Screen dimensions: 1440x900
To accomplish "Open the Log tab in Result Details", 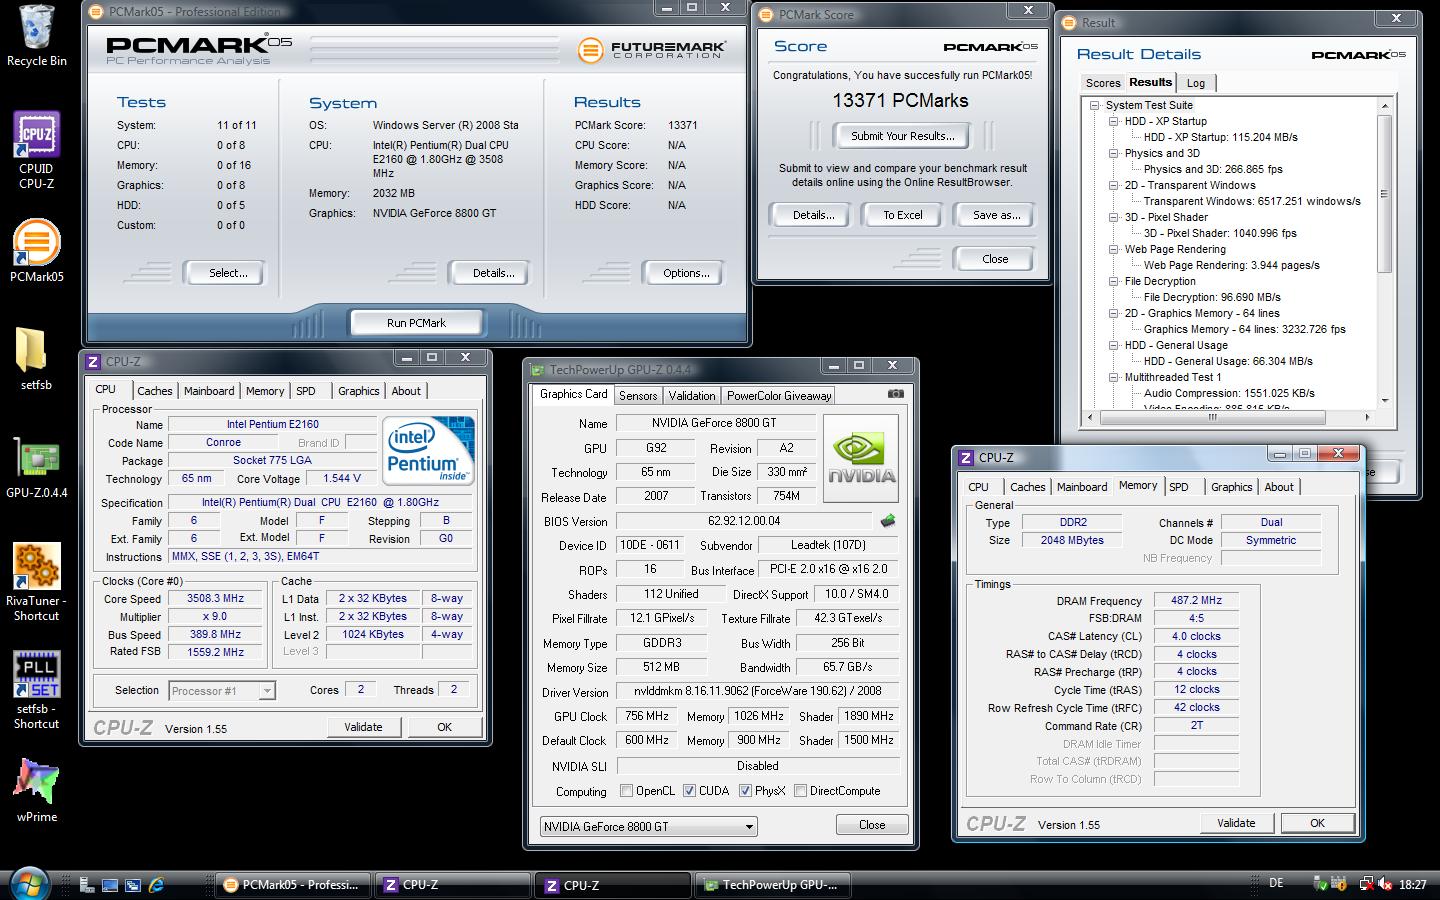I will point(1196,83).
